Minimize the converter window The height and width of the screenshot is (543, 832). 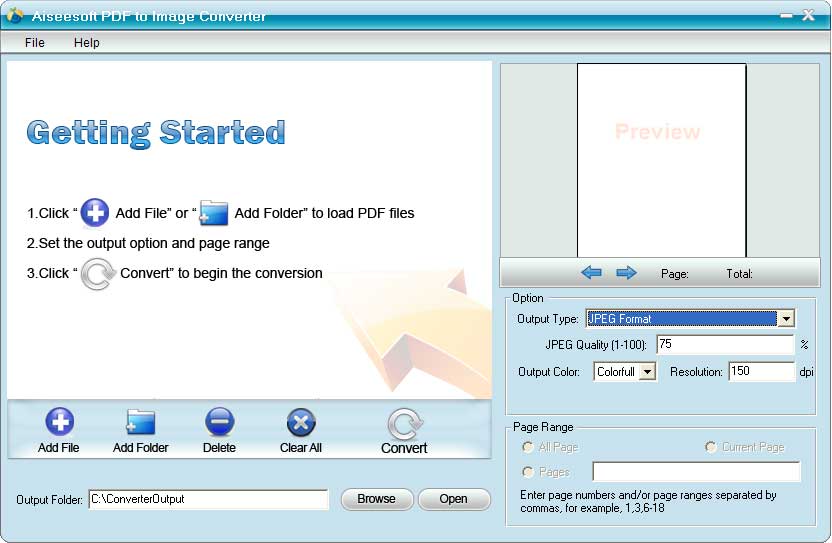click(x=786, y=16)
